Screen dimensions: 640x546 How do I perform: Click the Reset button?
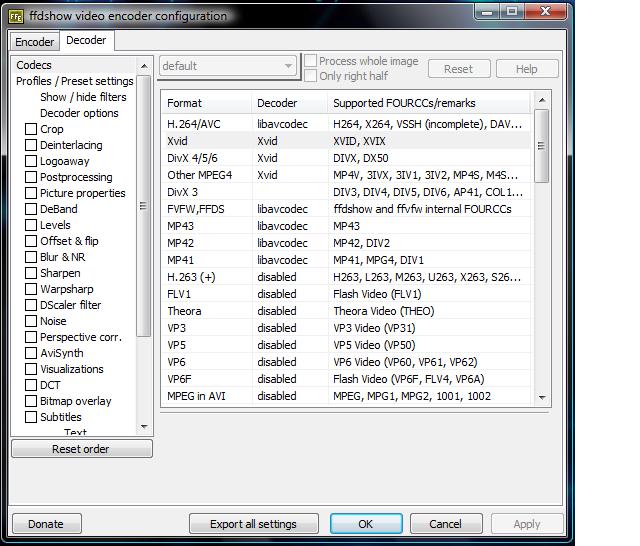(x=459, y=69)
